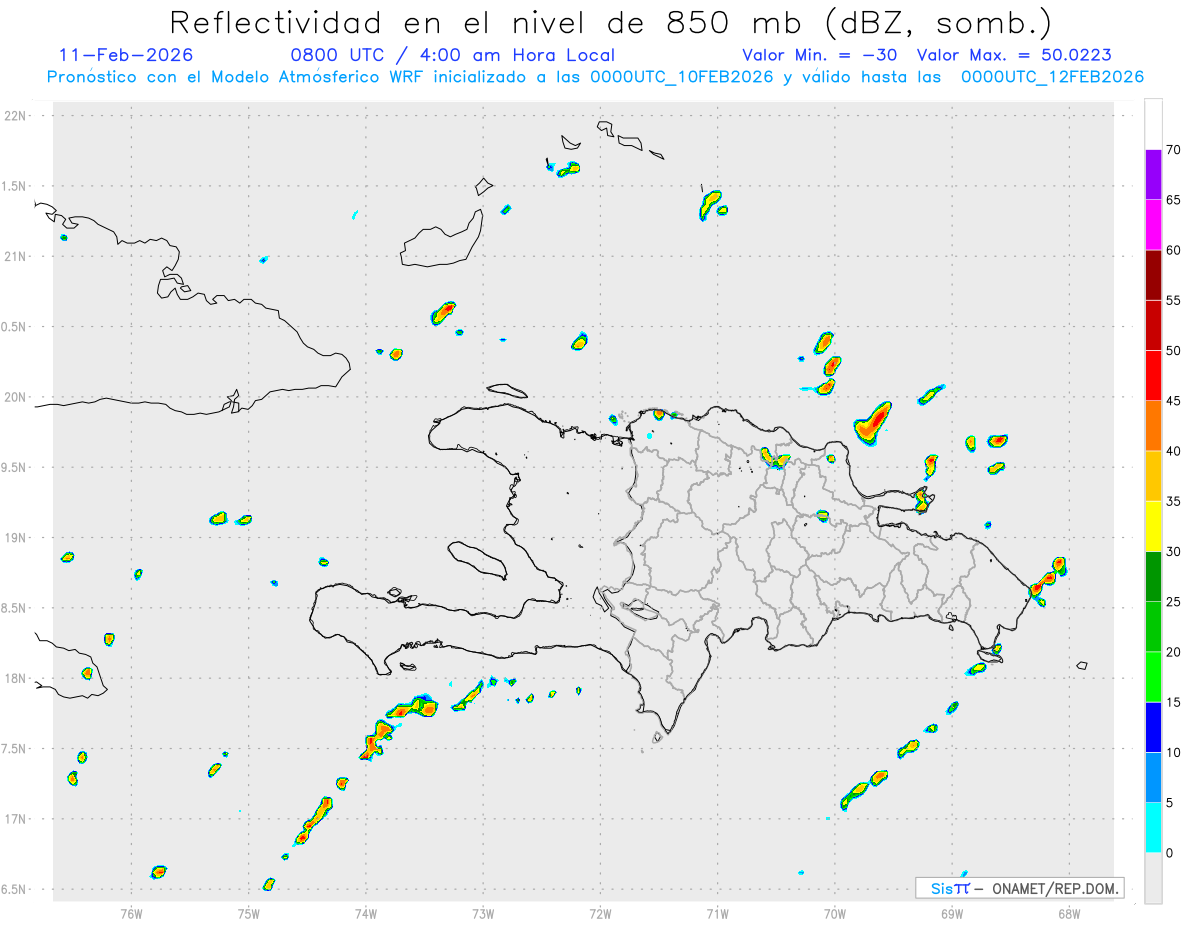
Task: Select the orange 40-45 dBZ colorbar segment
Action: tap(1153, 425)
